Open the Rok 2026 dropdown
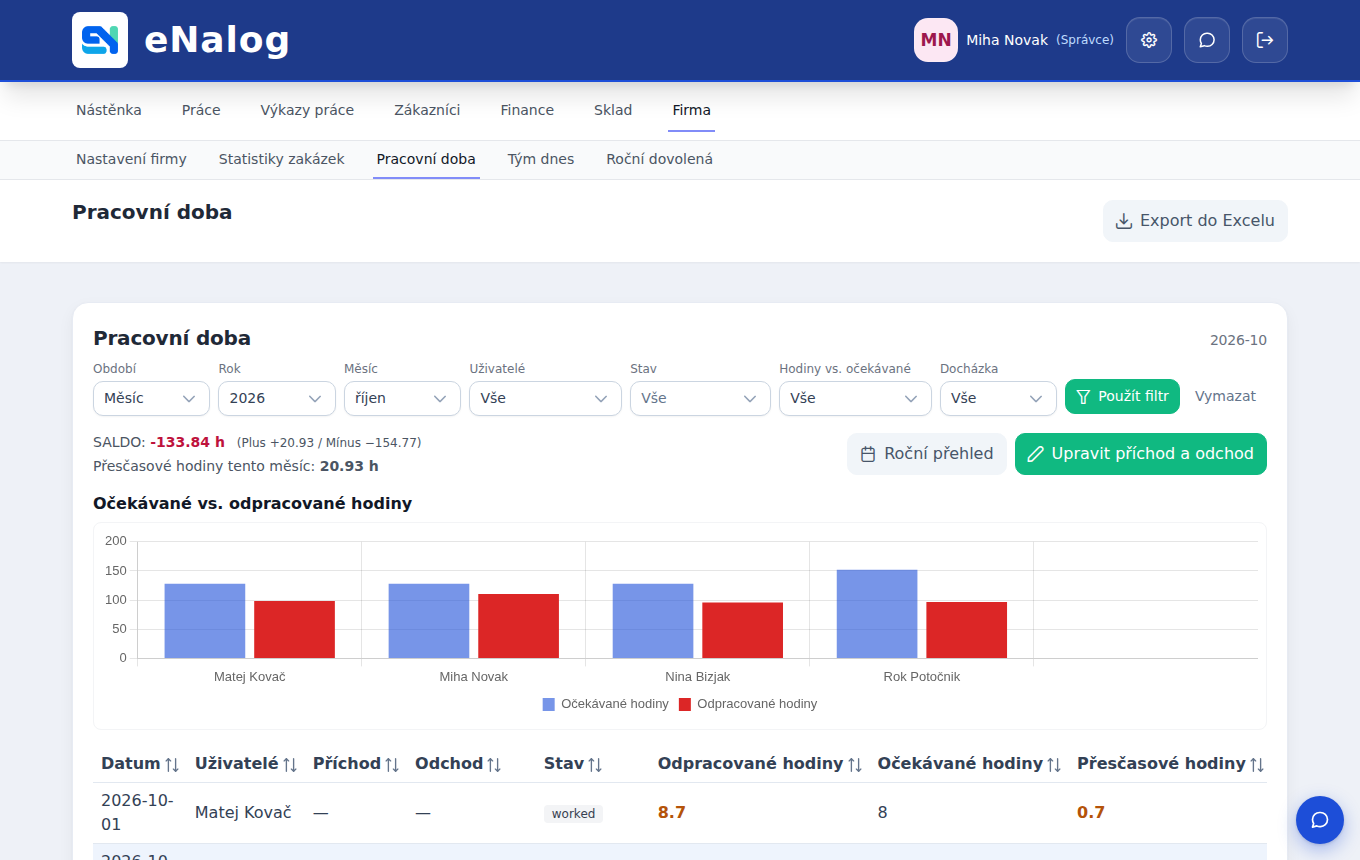 276,398
